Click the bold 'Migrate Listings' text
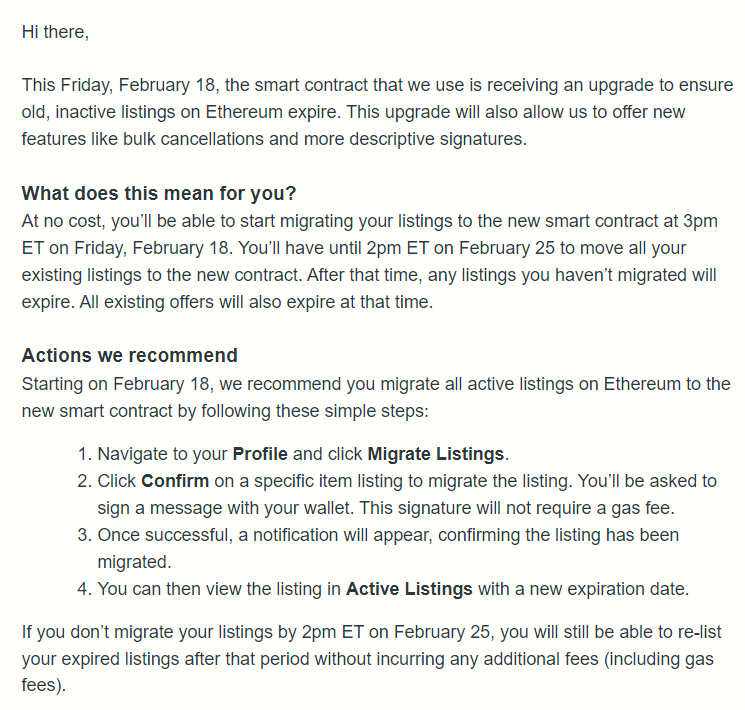The height and width of the screenshot is (710, 745). point(436,454)
